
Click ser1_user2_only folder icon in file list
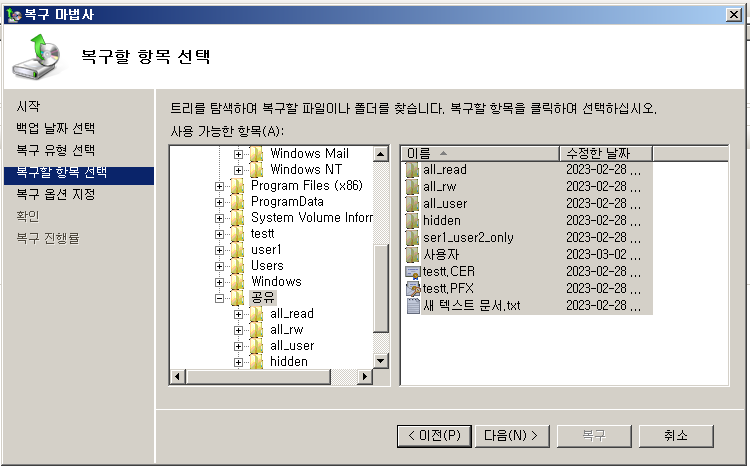[412, 238]
